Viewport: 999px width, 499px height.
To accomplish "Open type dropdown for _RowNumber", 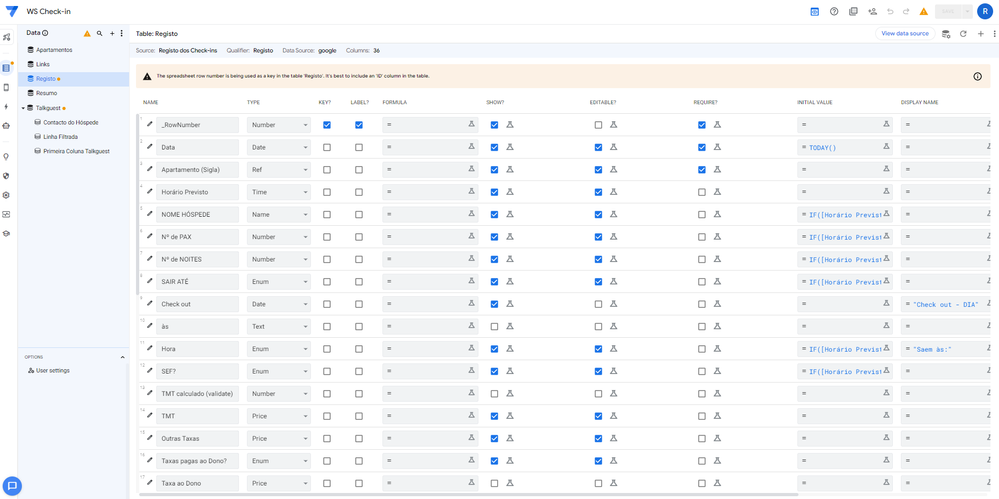I will pos(278,125).
